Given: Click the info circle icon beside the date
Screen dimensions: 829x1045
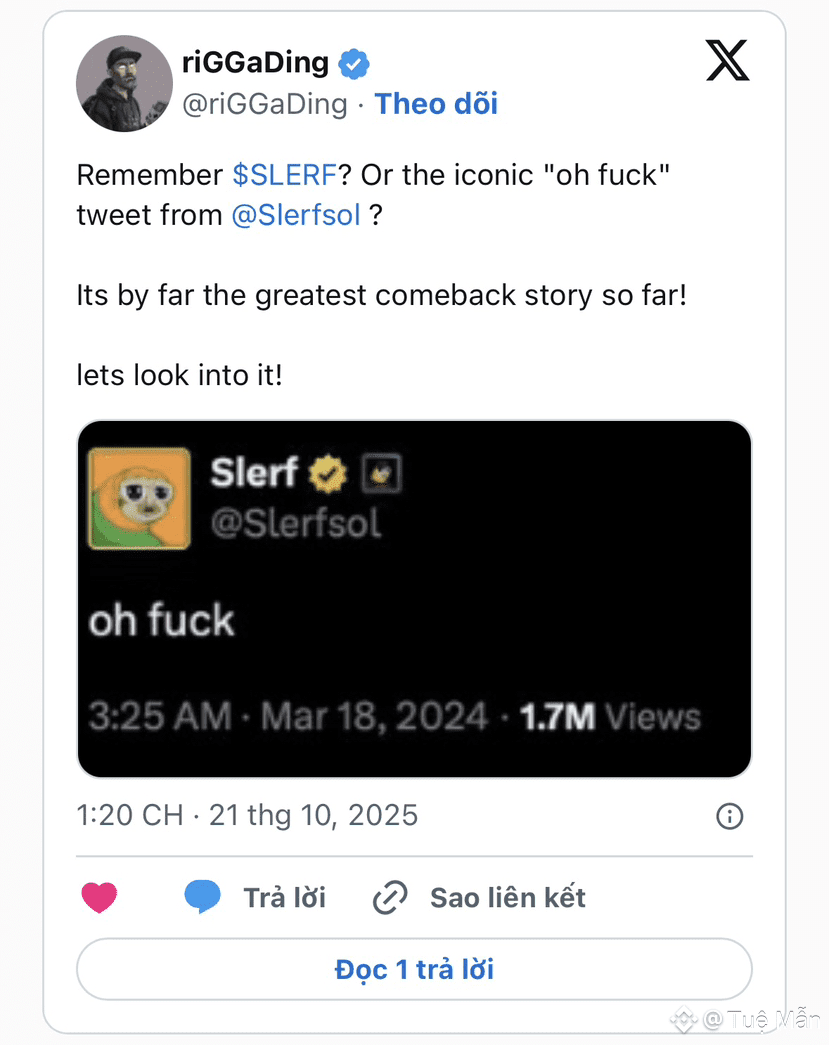Looking at the screenshot, I should (x=730, y=816).
